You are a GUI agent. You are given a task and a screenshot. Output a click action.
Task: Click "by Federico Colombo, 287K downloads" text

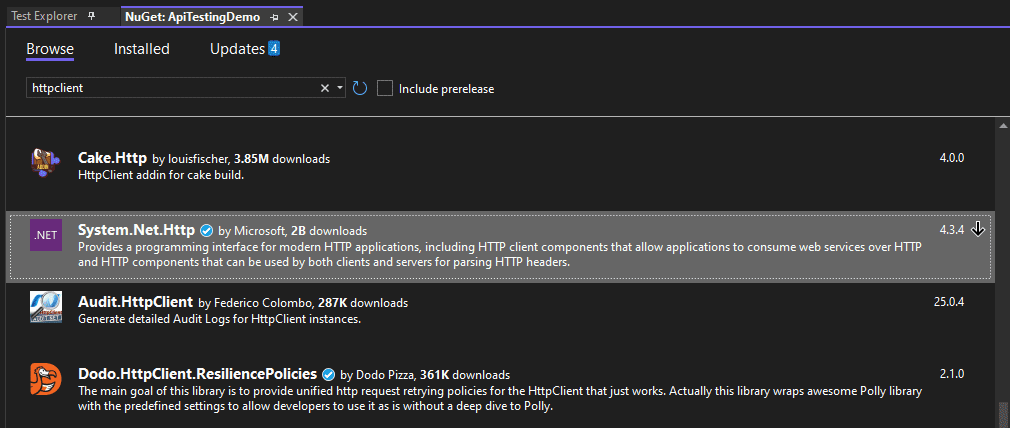(303, 302)
